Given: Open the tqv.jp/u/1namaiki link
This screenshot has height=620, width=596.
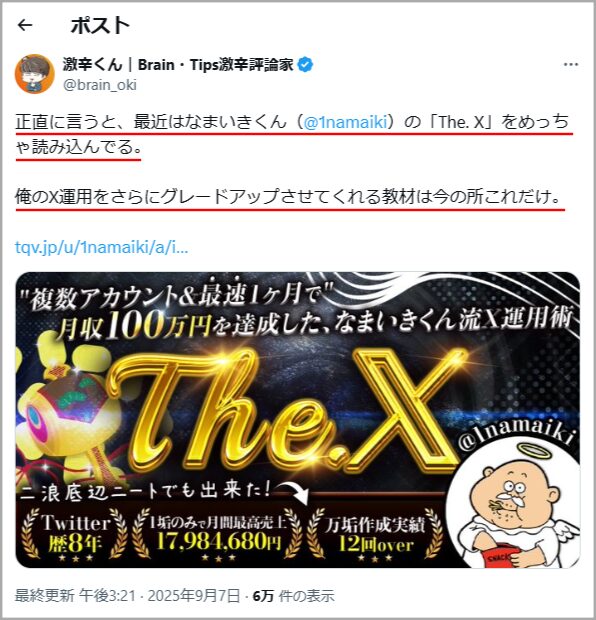Looking at the screenshot, I should point(102,248).
